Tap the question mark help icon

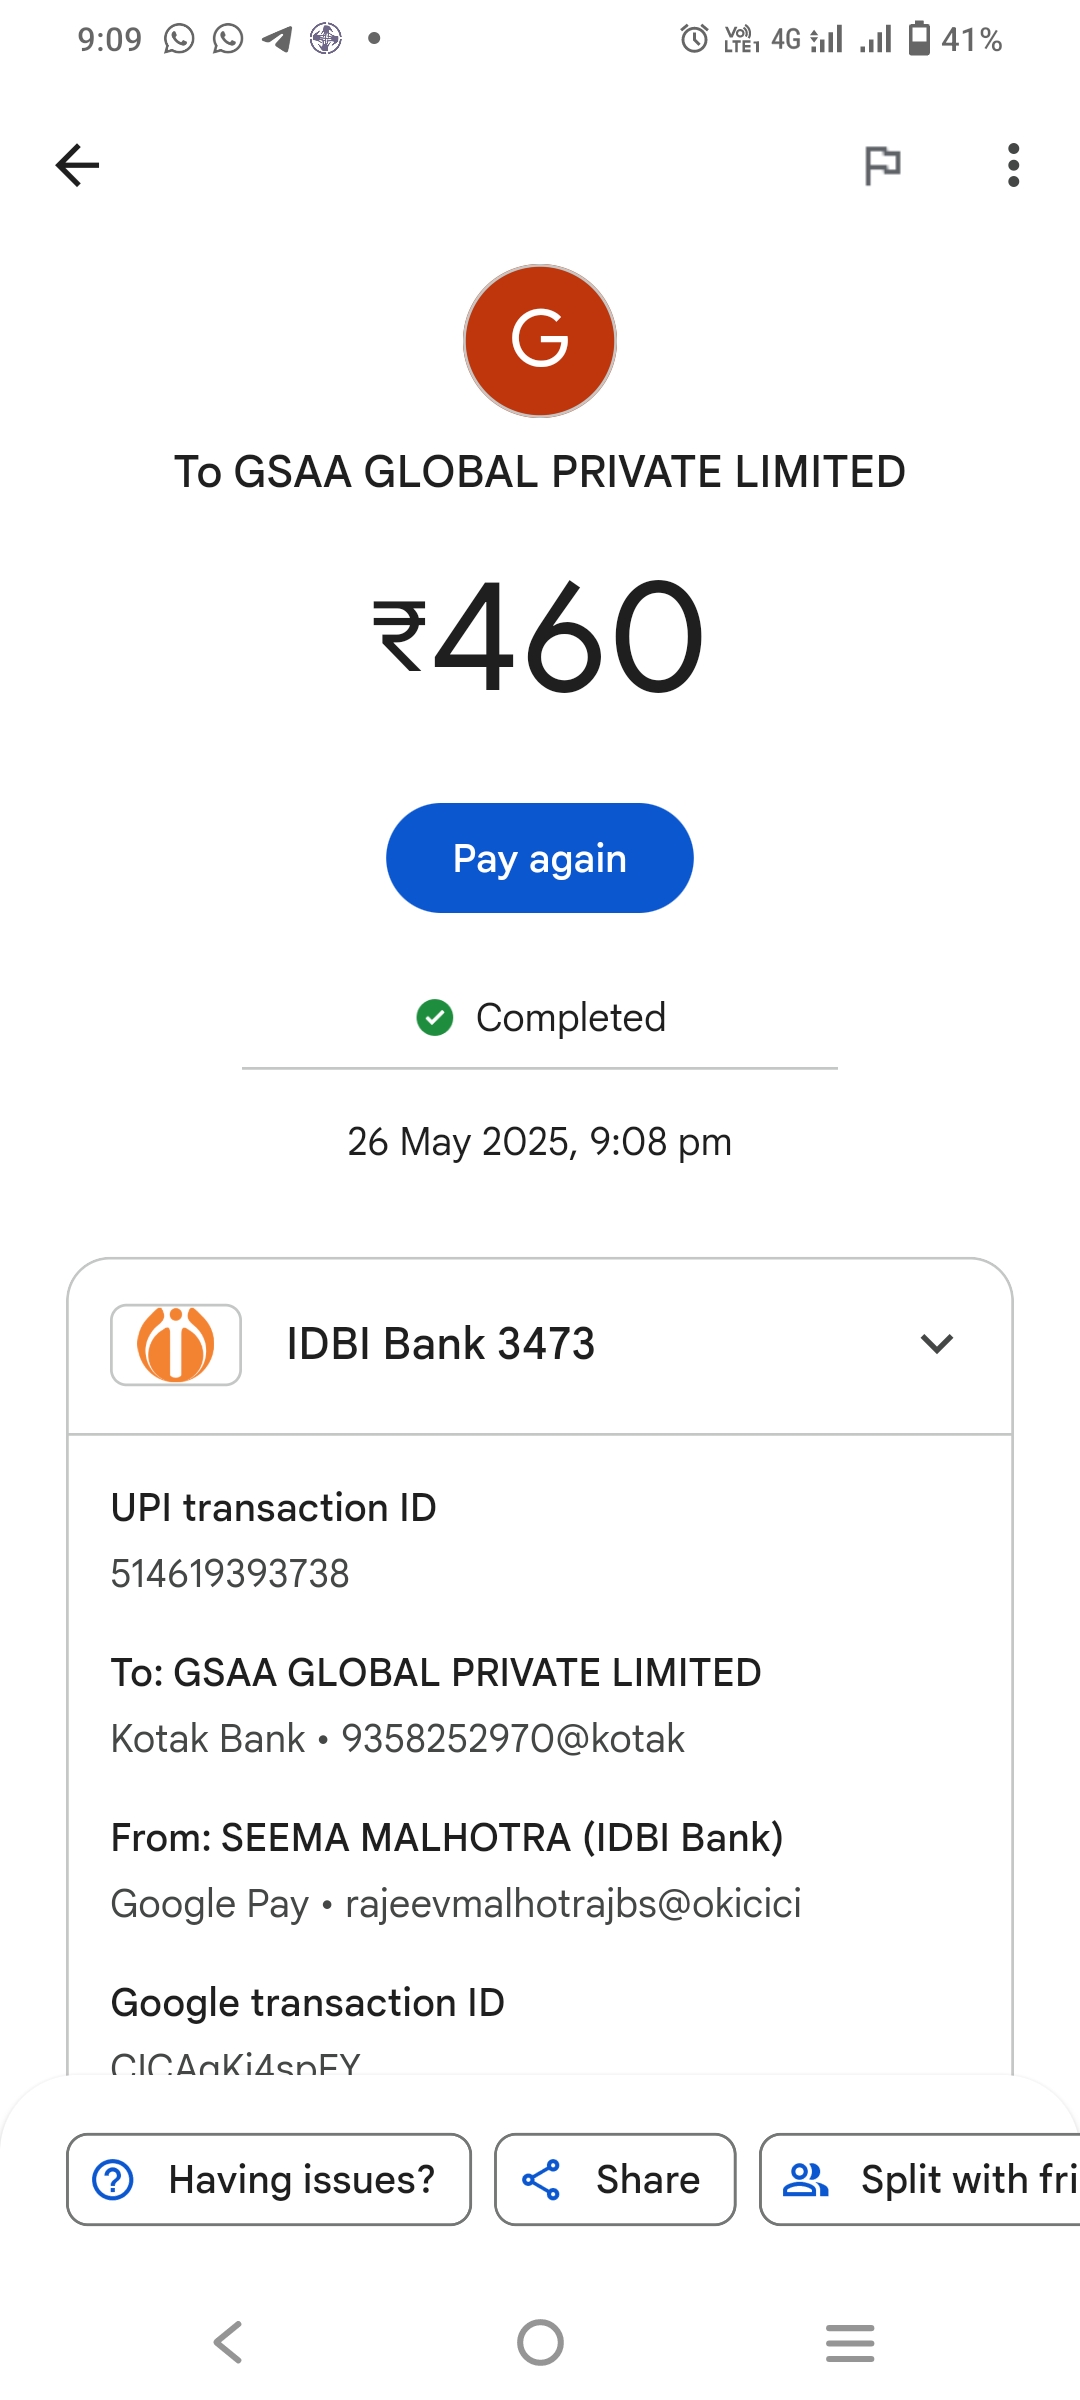pos(113,2180)
